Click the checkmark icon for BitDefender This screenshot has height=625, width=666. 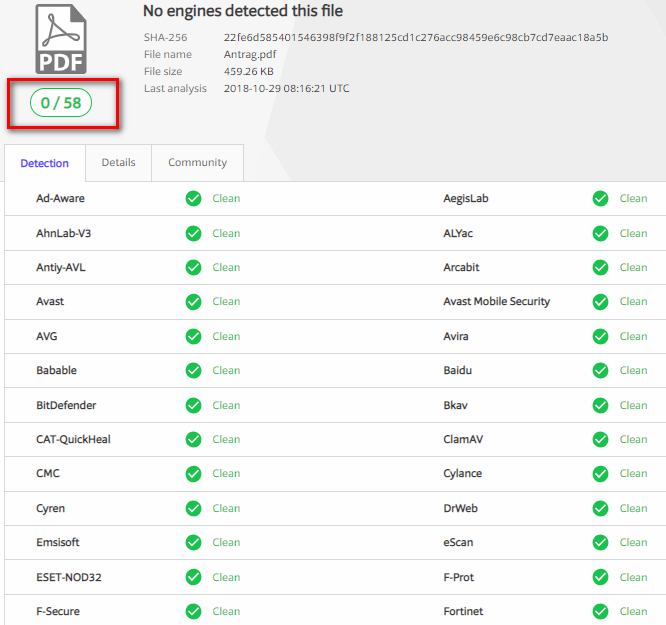point(194,405)
